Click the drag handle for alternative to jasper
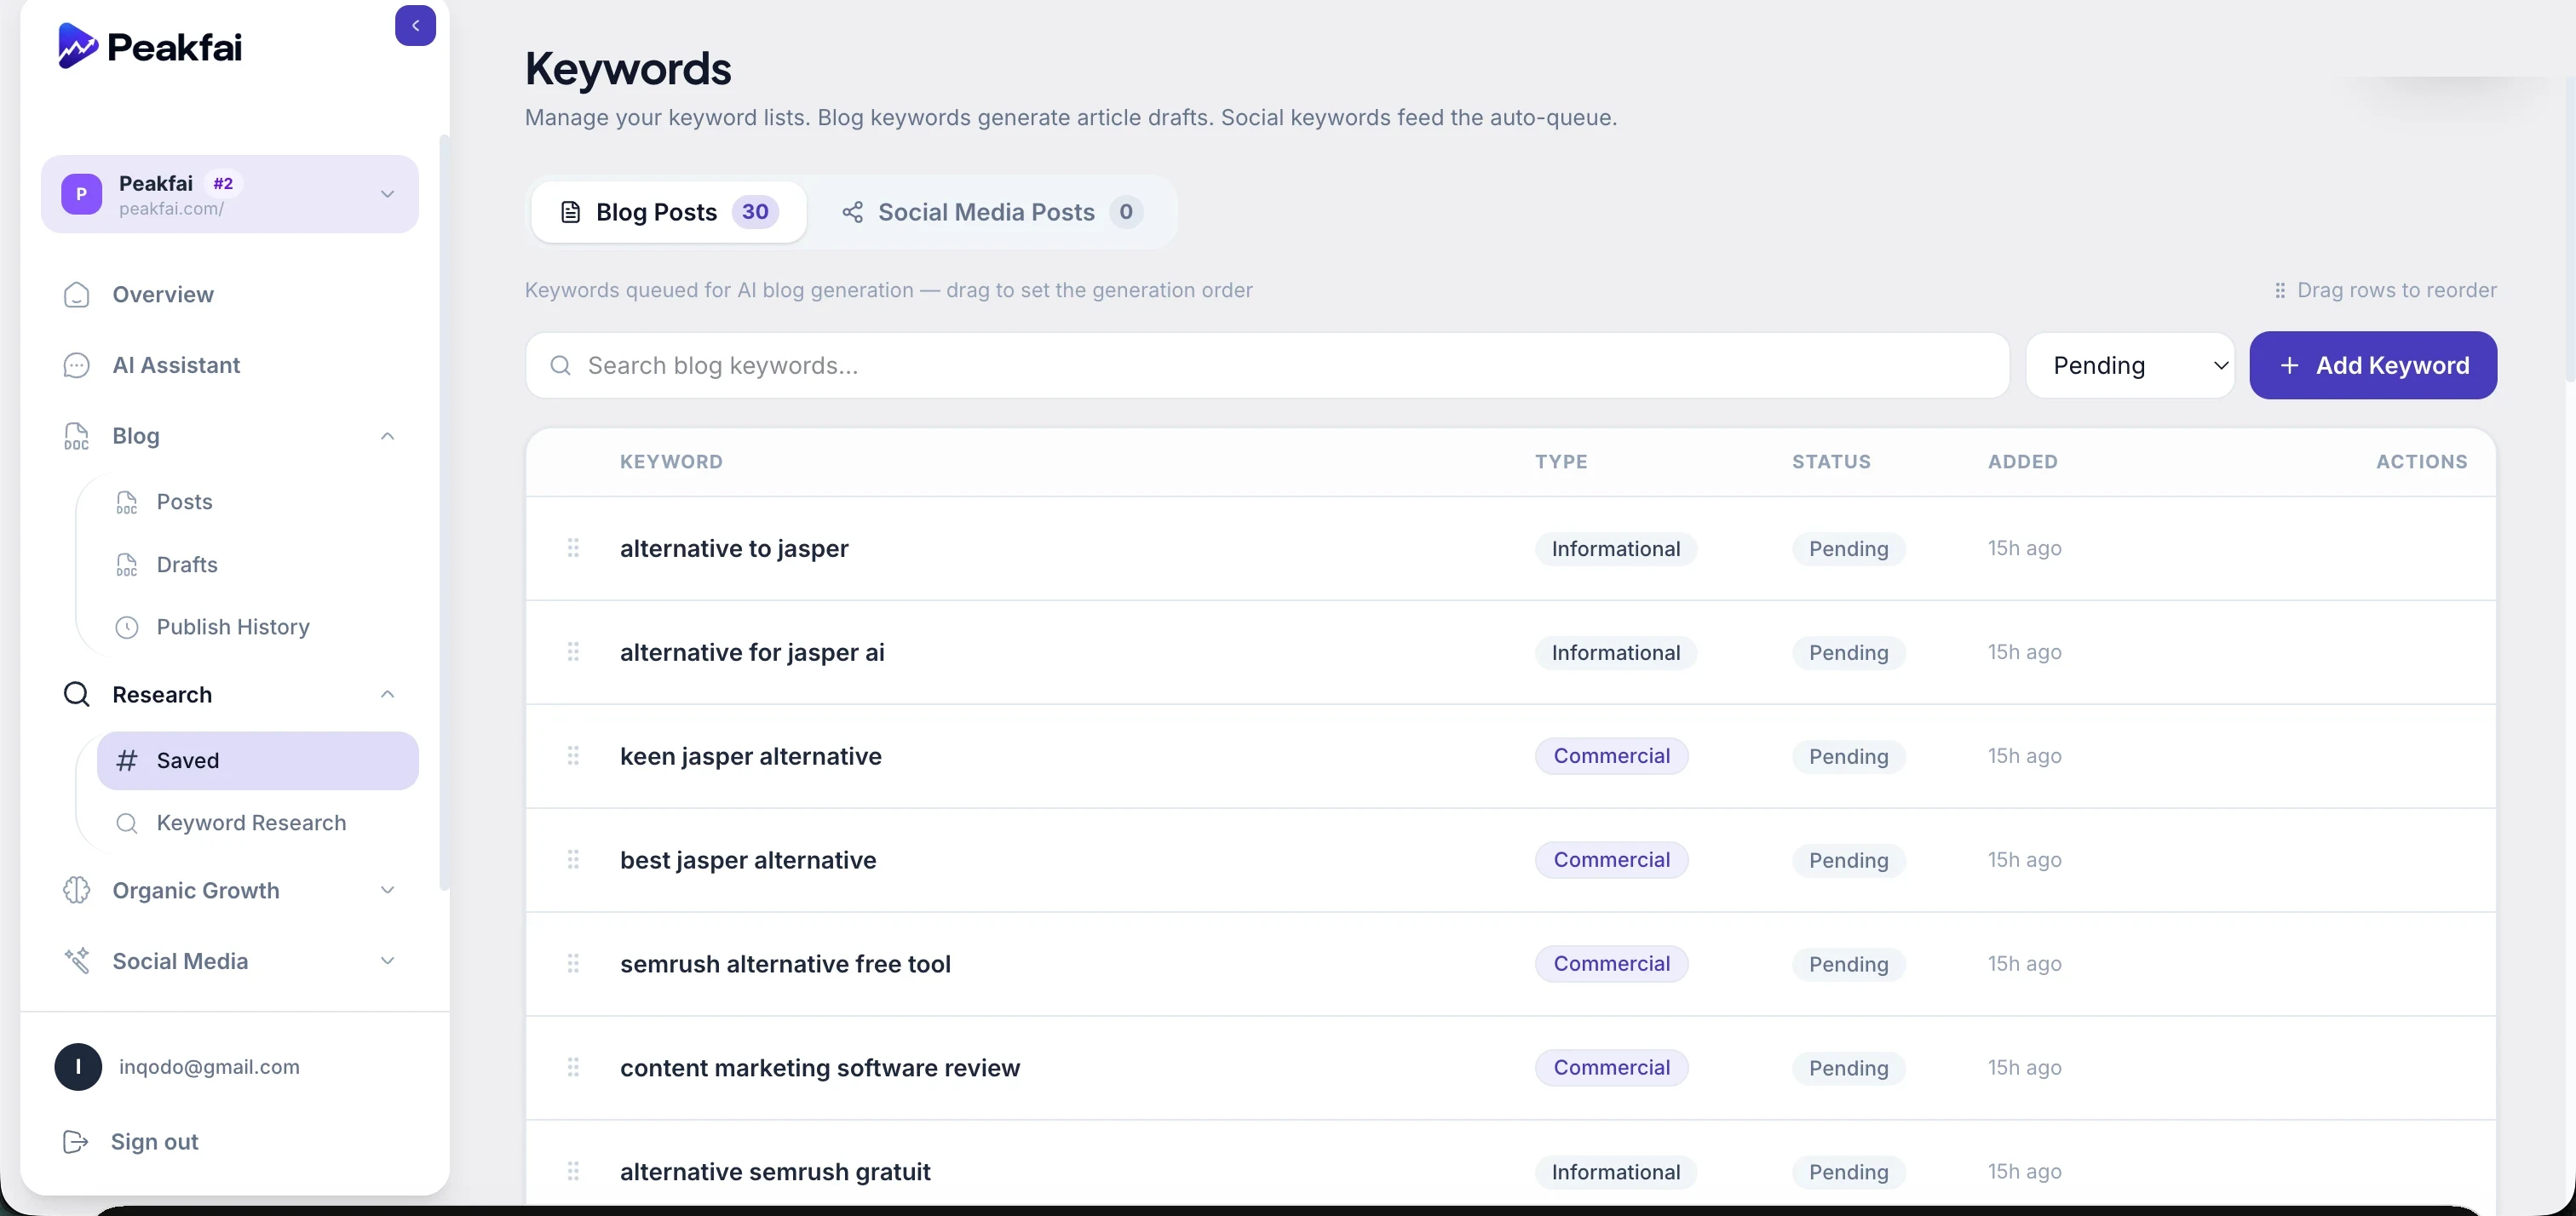 point(573,548)
